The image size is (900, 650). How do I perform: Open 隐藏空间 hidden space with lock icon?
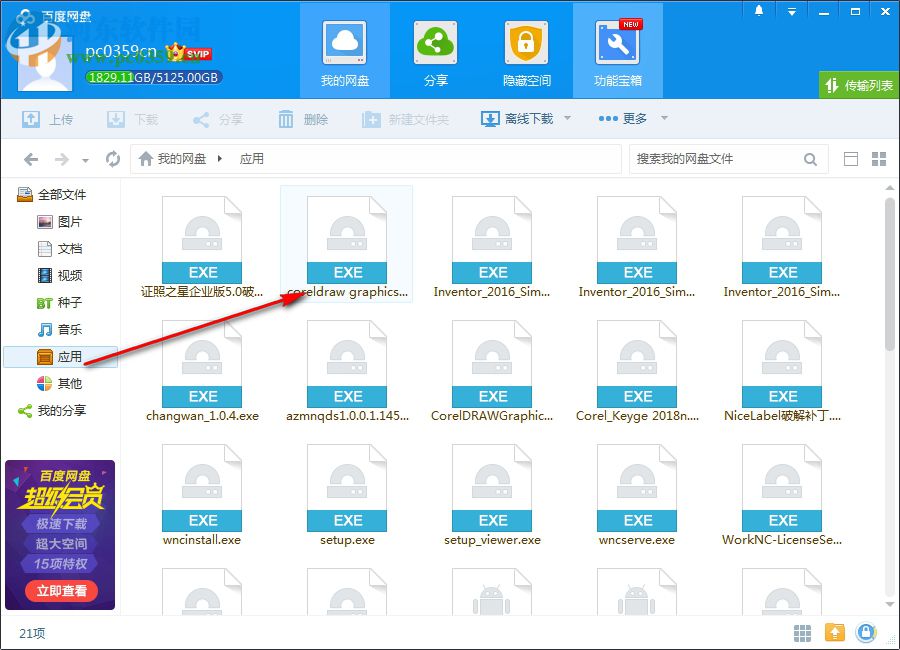(526, 42)
